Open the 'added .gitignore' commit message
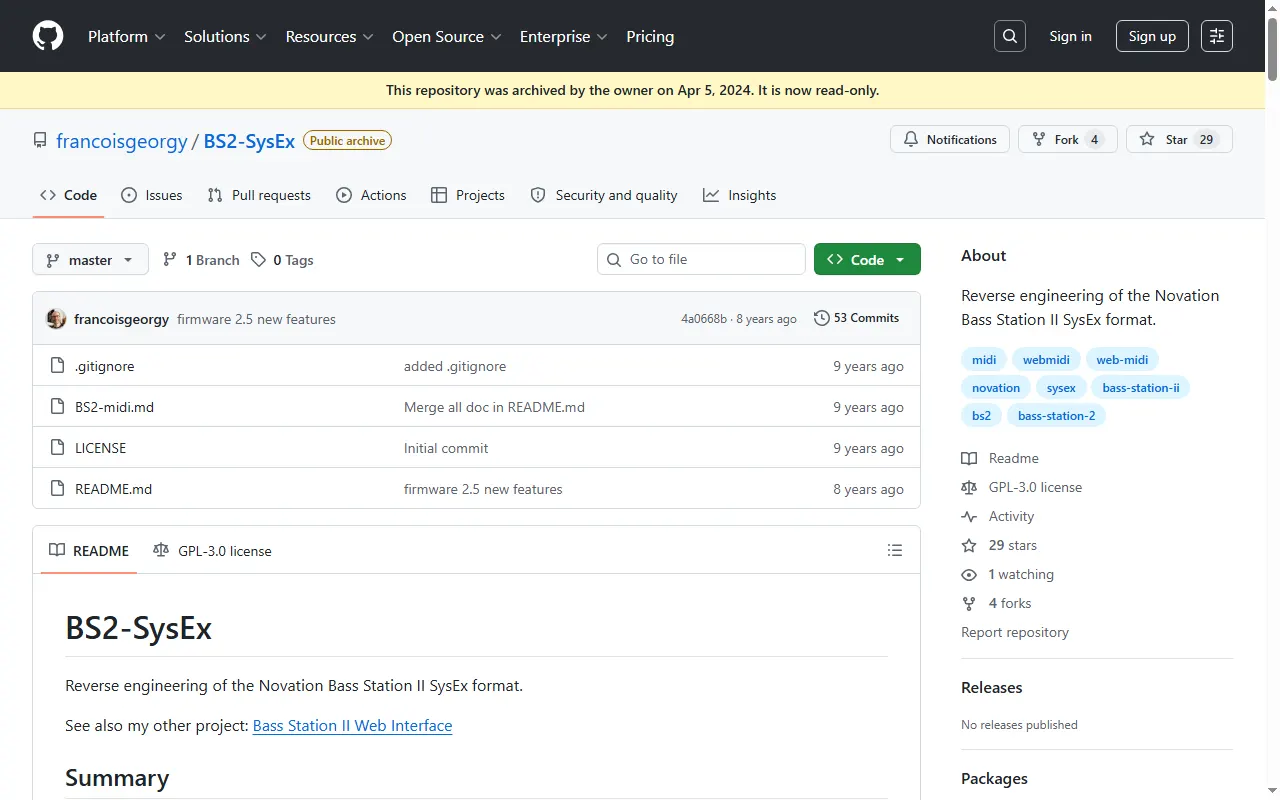 point(455,366)
